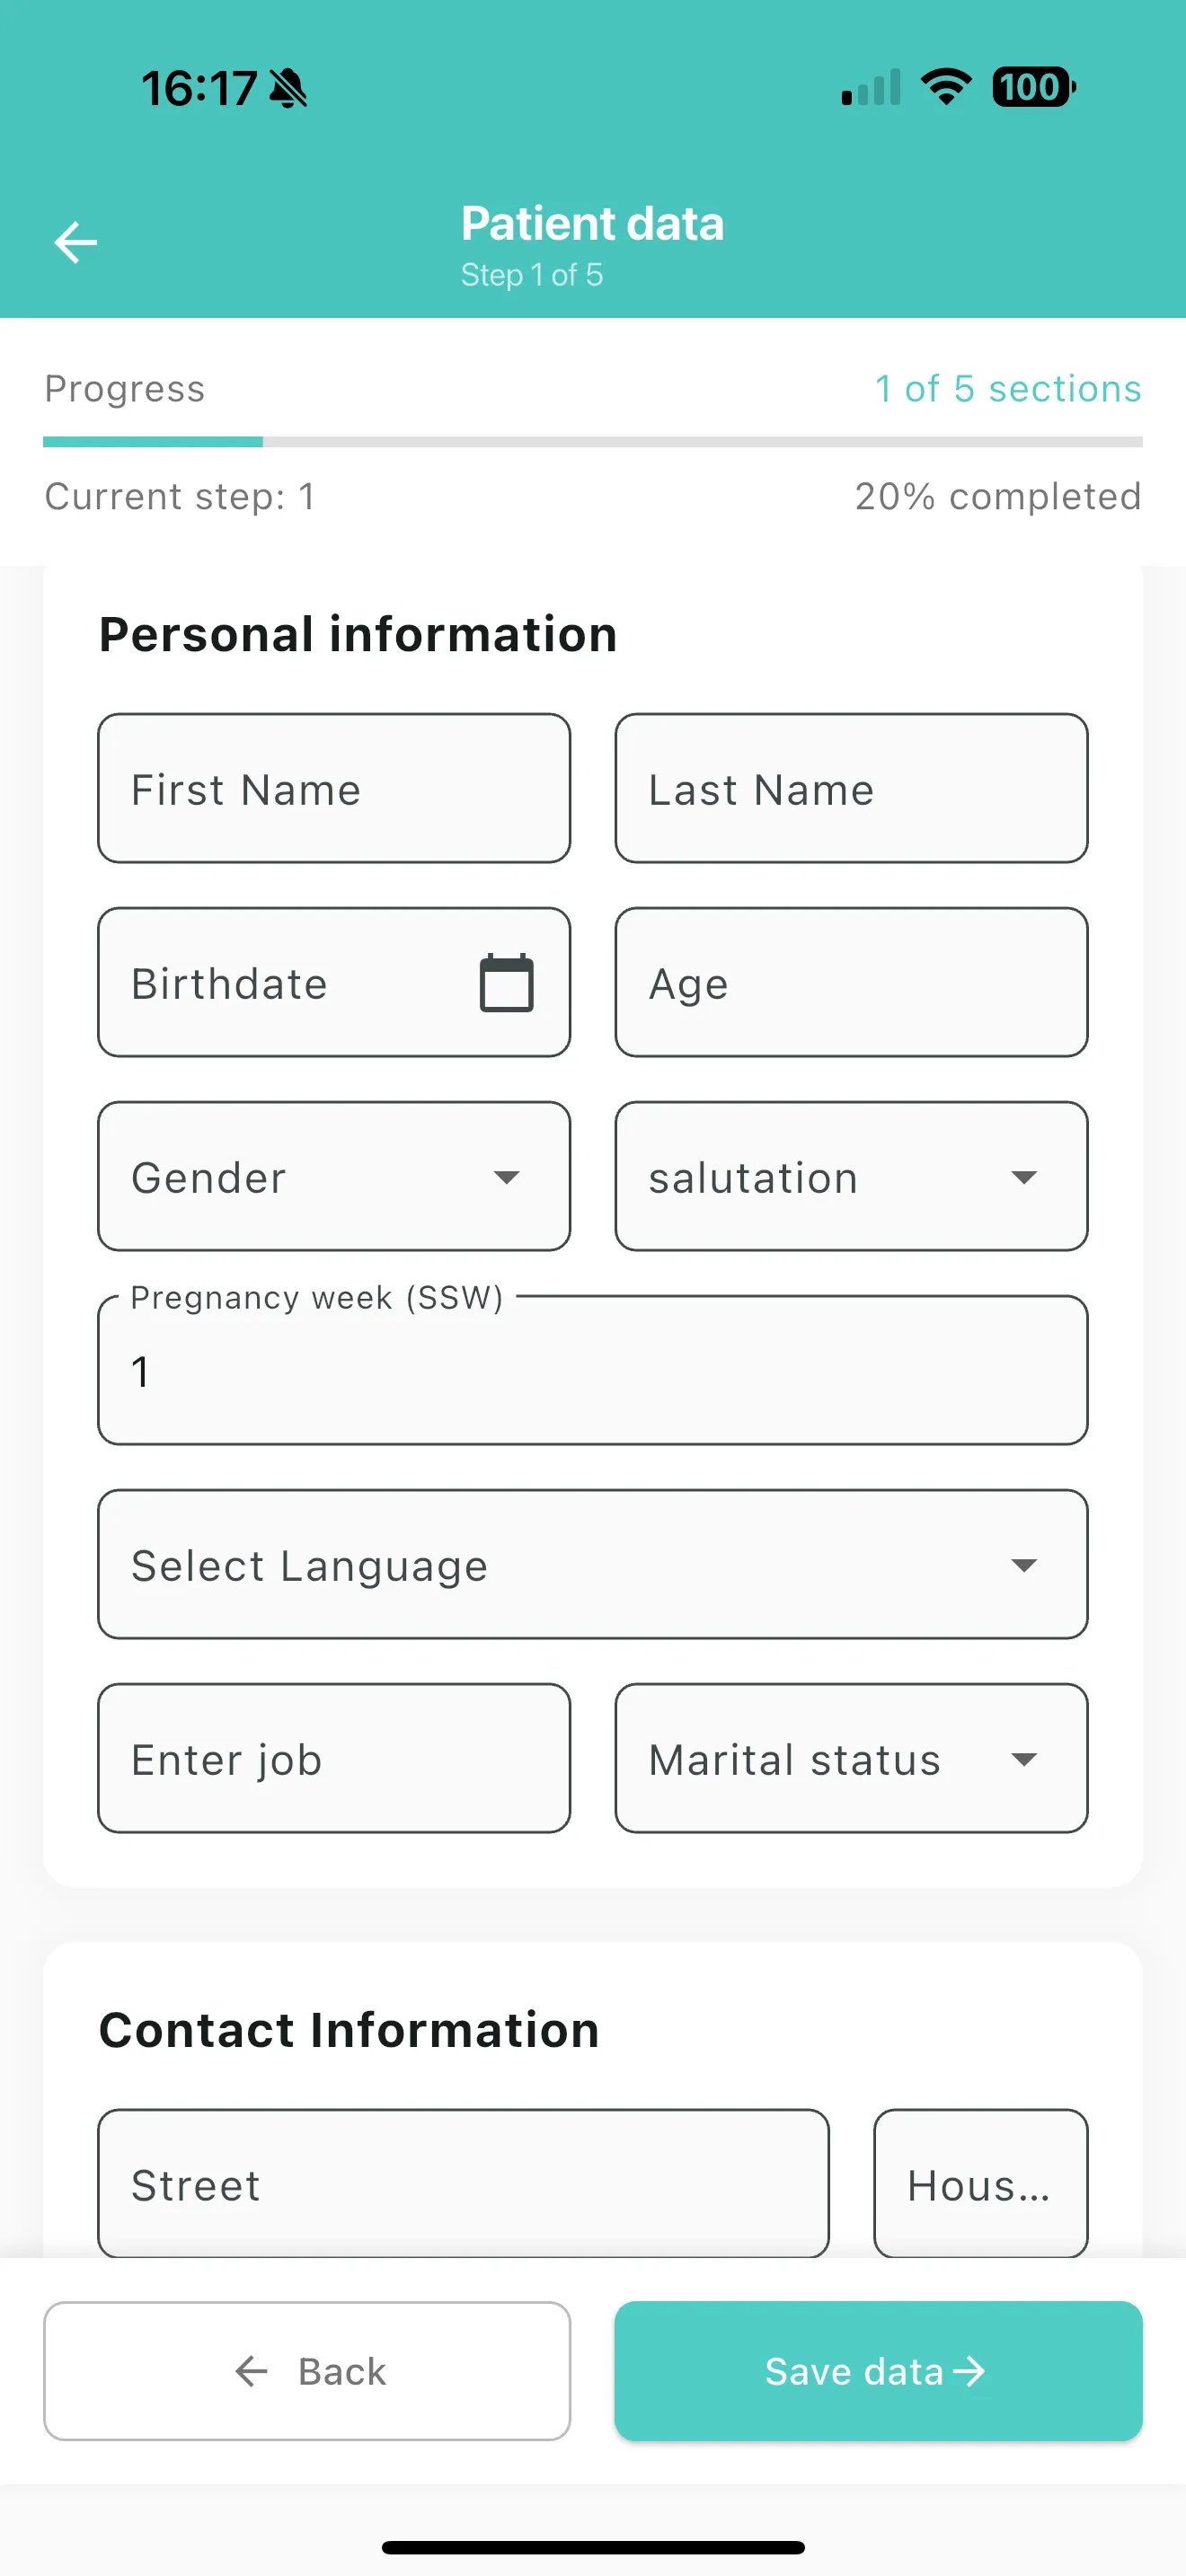
Task: Tap the battery indicator icon
Action: pyautogui.click(x=1033, y=87)
